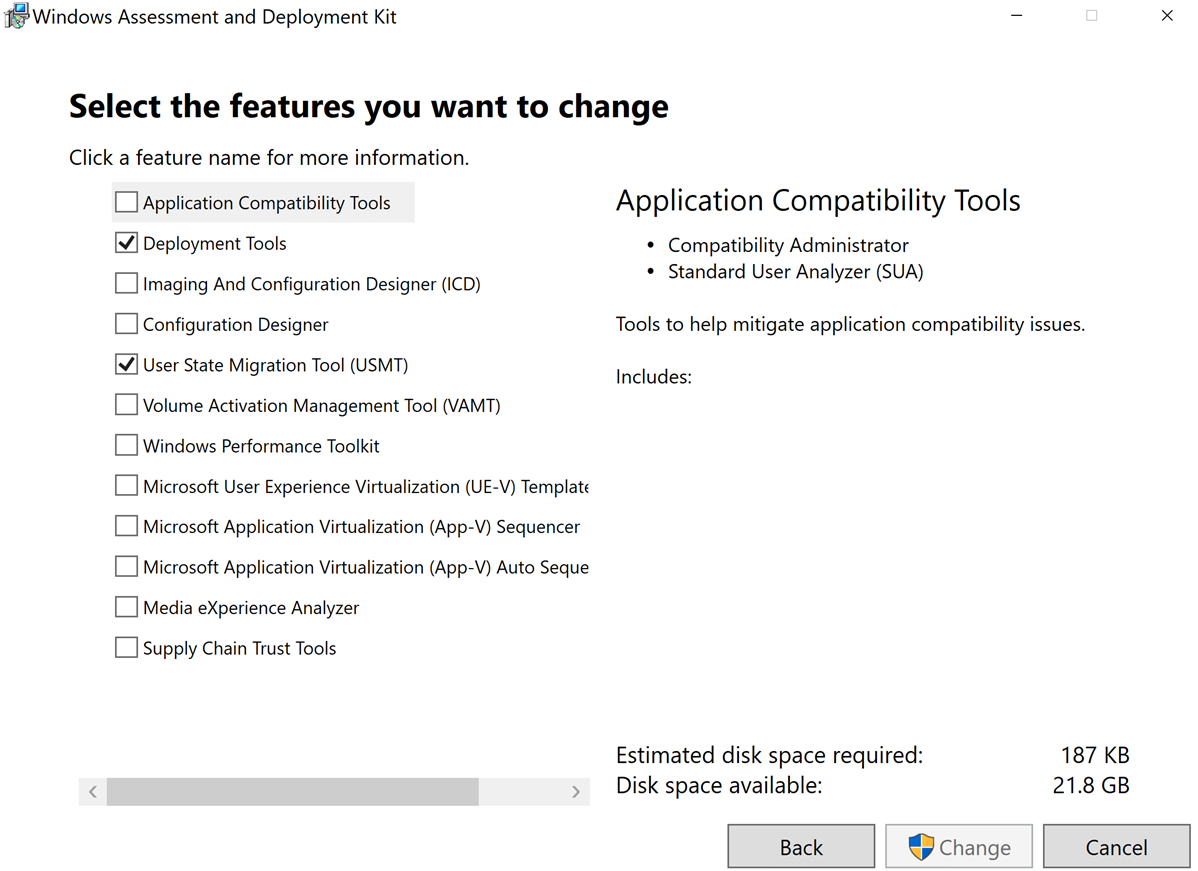Check the App-V Sequencer checkbox
Image resolution: width=1198 pixels, height=871 pixels.
(126, 526)
